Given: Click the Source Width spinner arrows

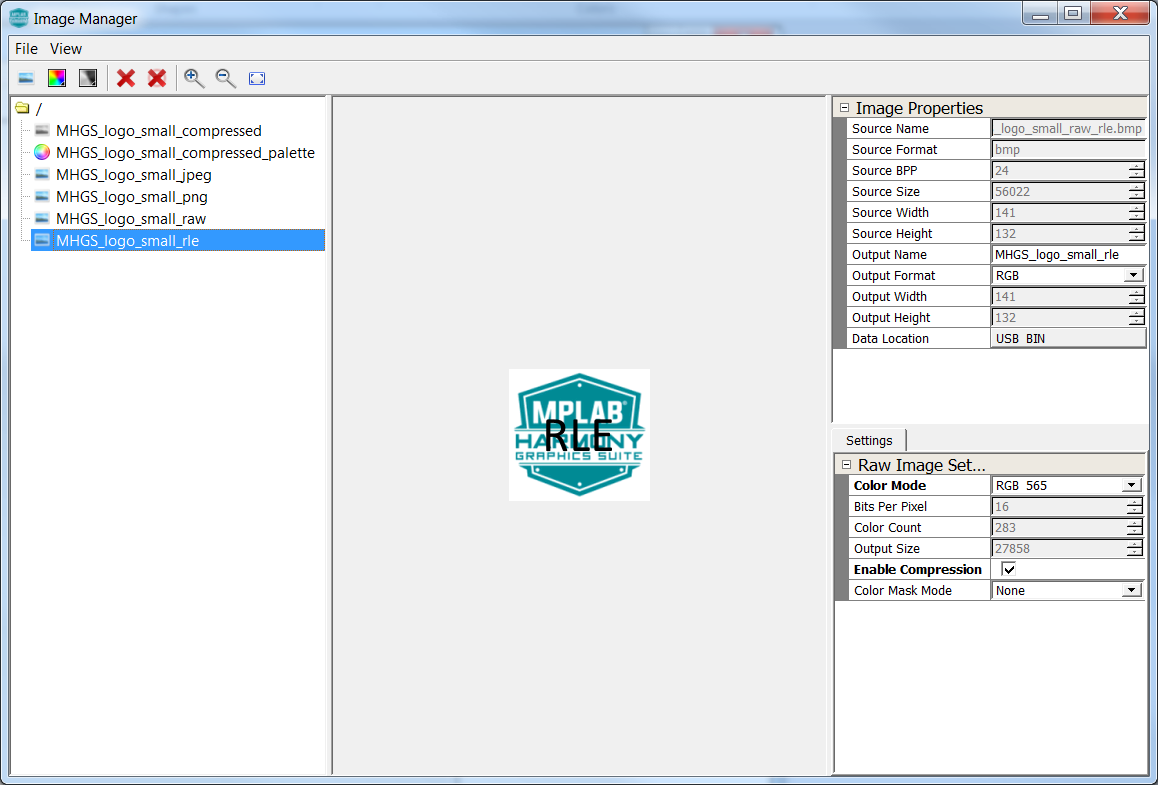Looking at the screenshot, I should click(1136, 213).
